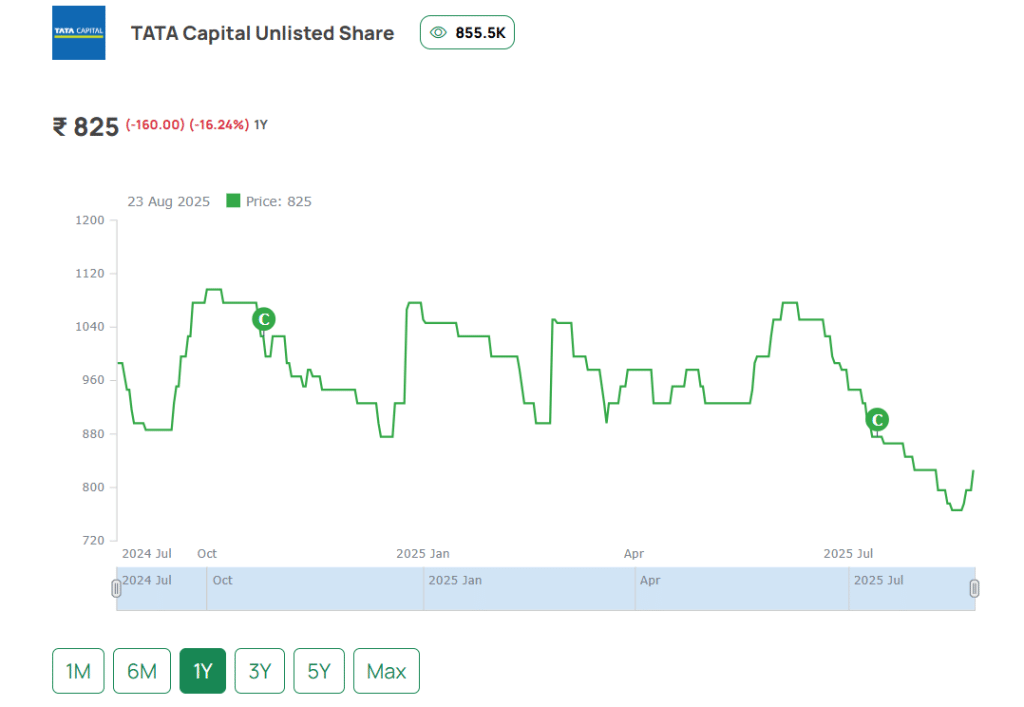The width and height of the screenshot is (1024, 707).
Task: Click the 1200 y-axis label
Action: tap(90, 220)
